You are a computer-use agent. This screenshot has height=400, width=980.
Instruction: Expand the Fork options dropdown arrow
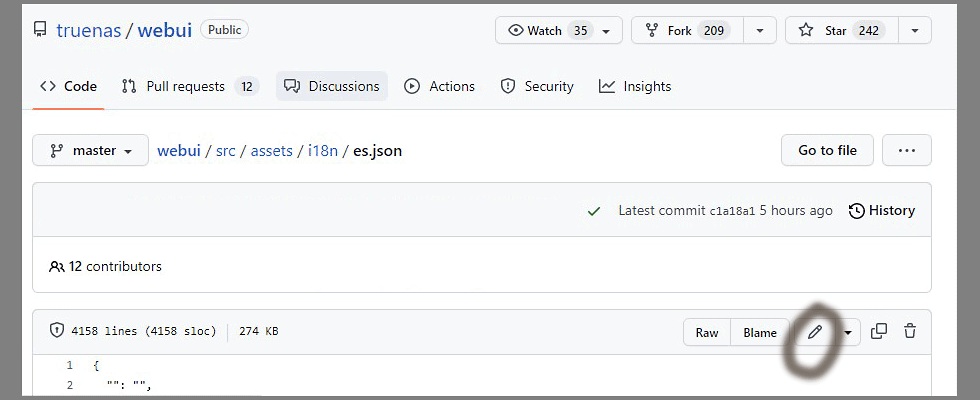[760, 31]
